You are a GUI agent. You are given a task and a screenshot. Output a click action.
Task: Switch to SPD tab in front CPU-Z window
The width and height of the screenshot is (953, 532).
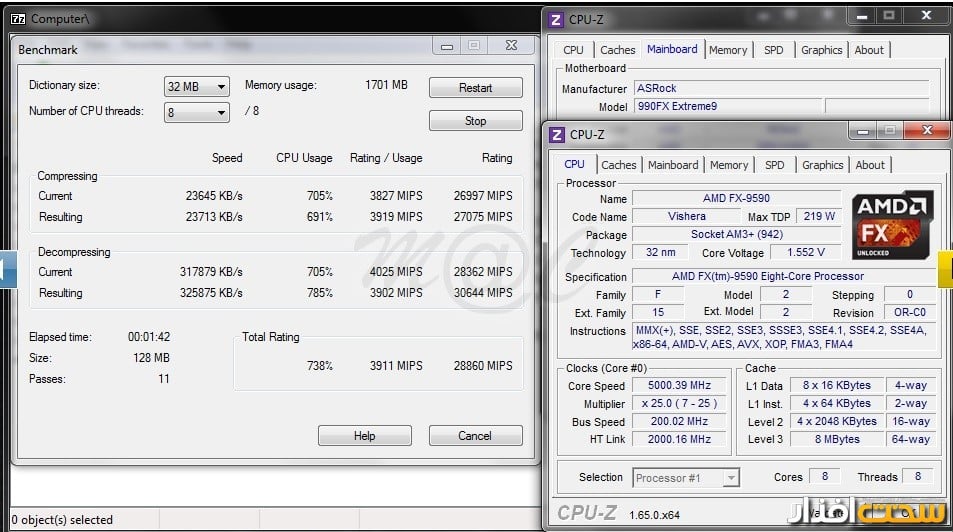774,165
